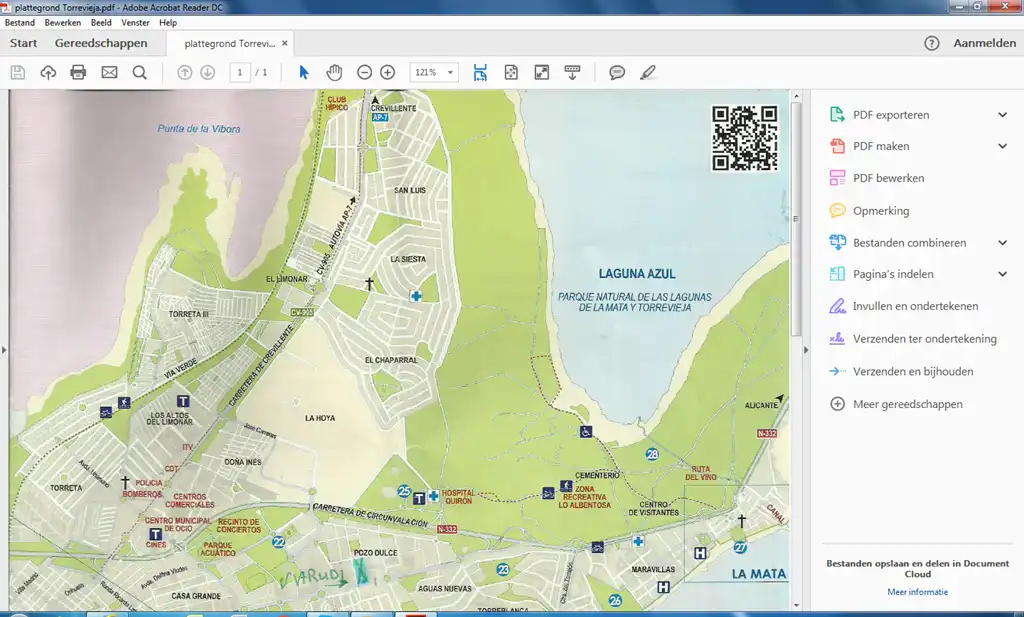Switch to the Gereedschappen tab
This screenshot has height=617, width=1024.
click(101, 43)
